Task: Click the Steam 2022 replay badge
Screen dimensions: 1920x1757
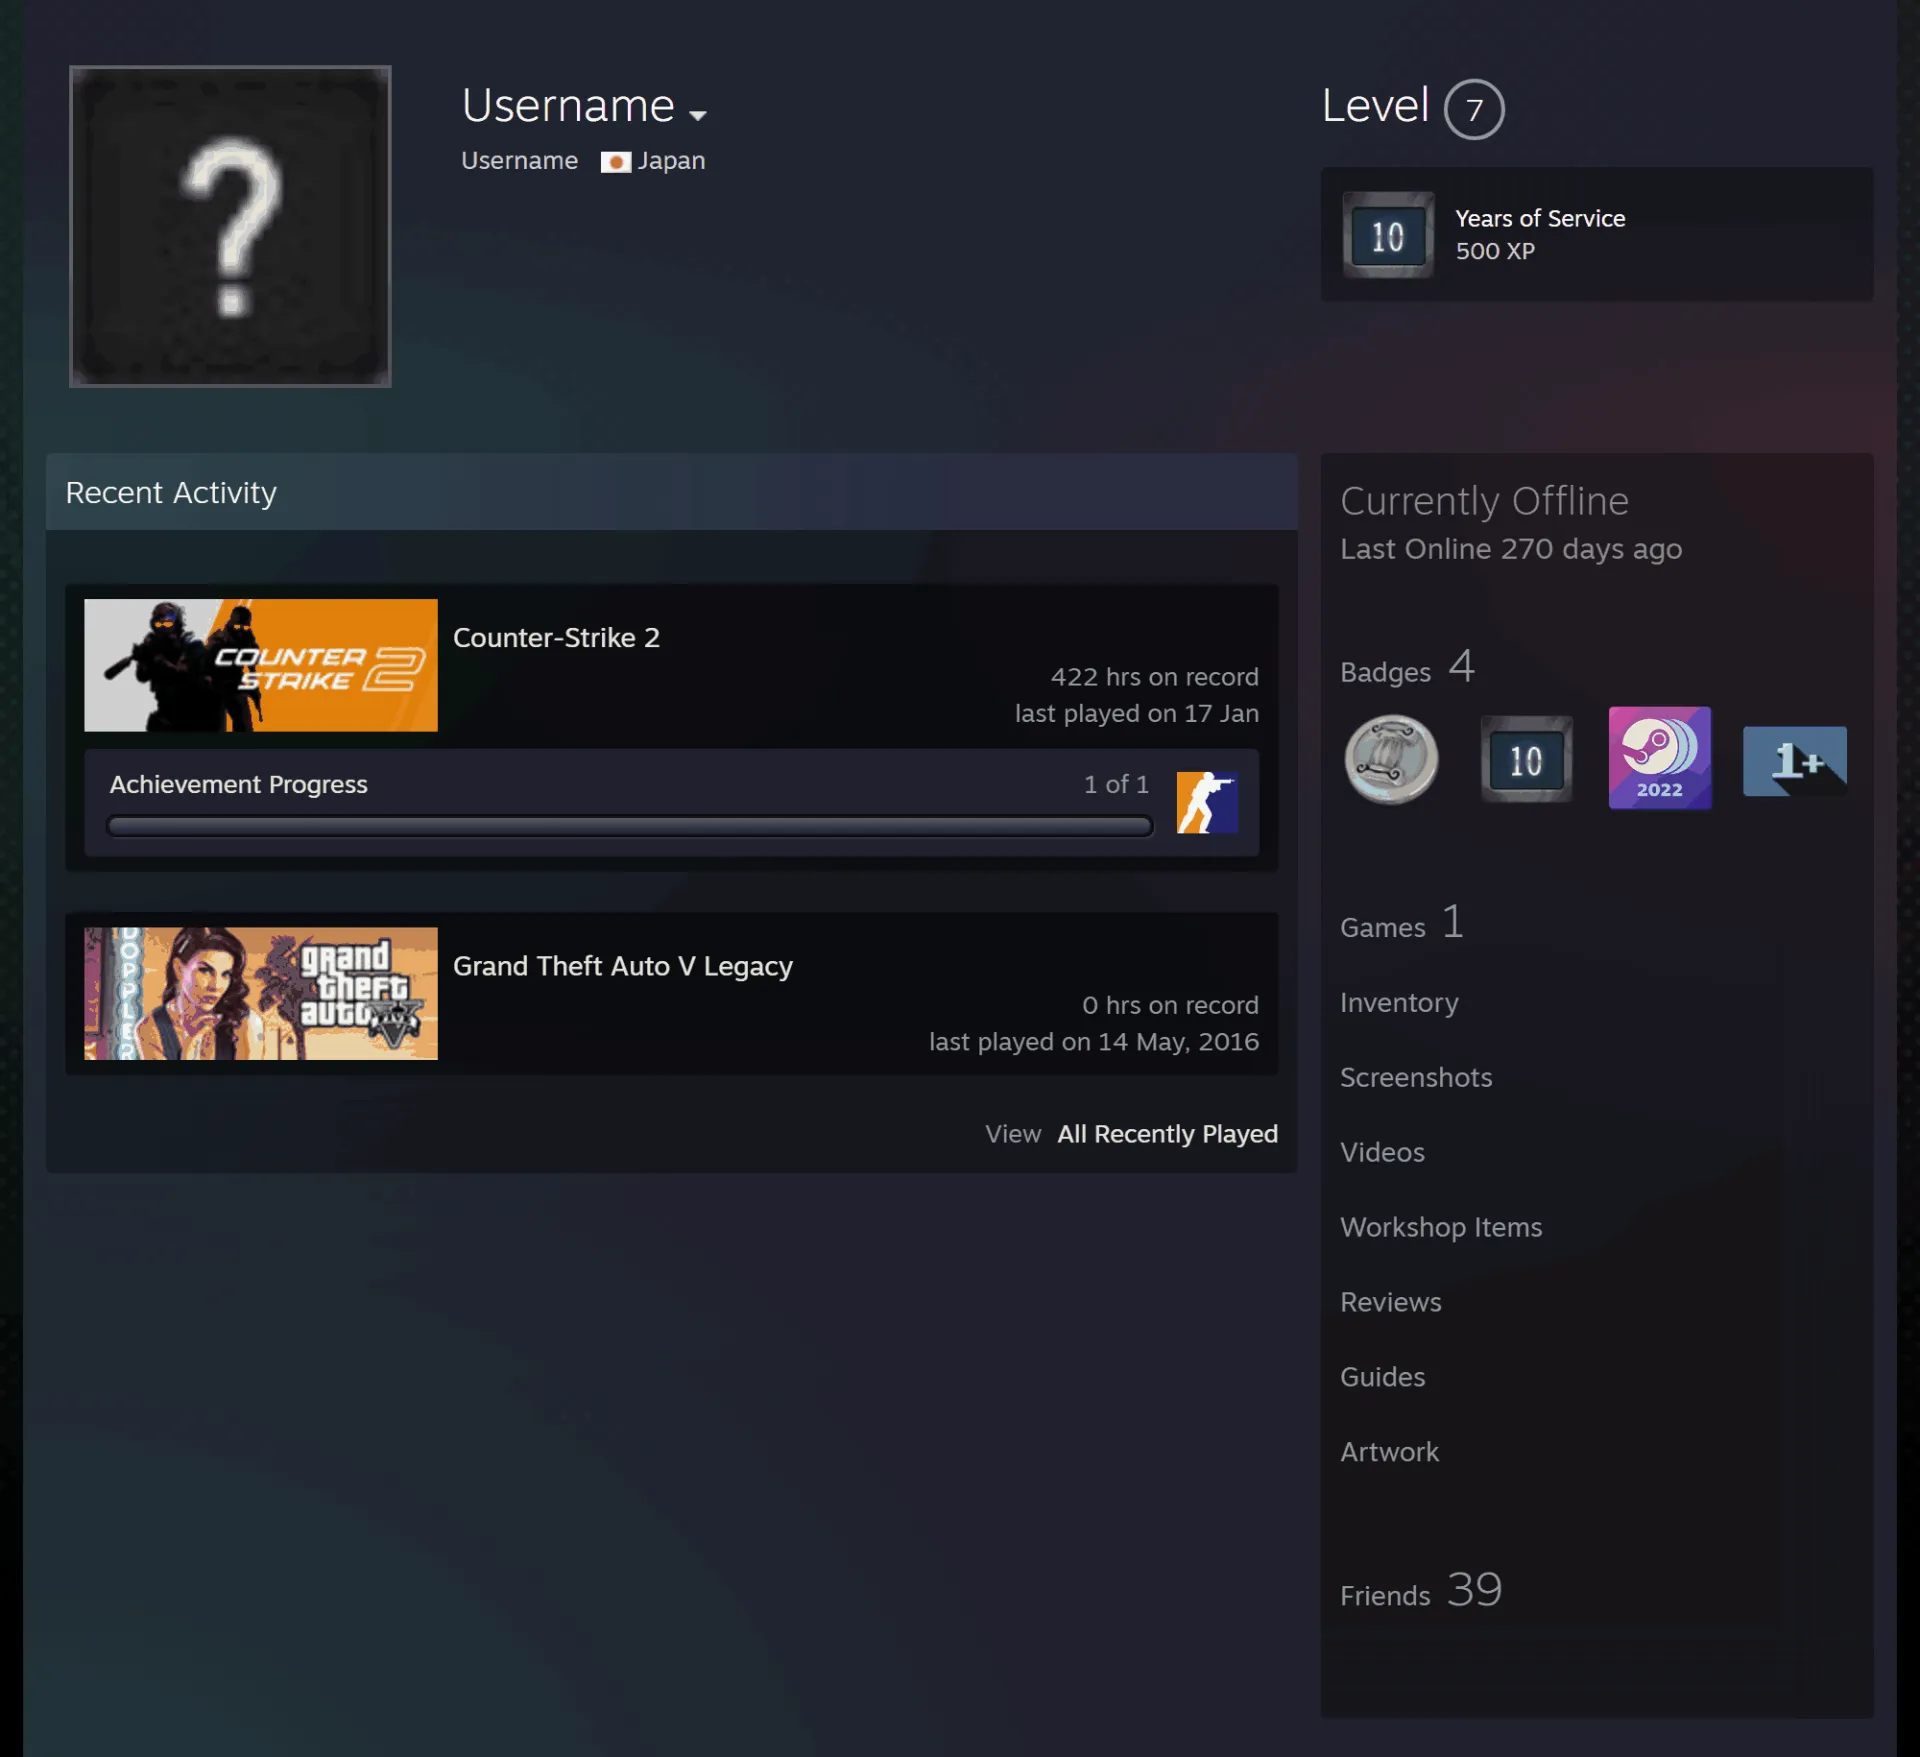Action: coord(1659,758)
